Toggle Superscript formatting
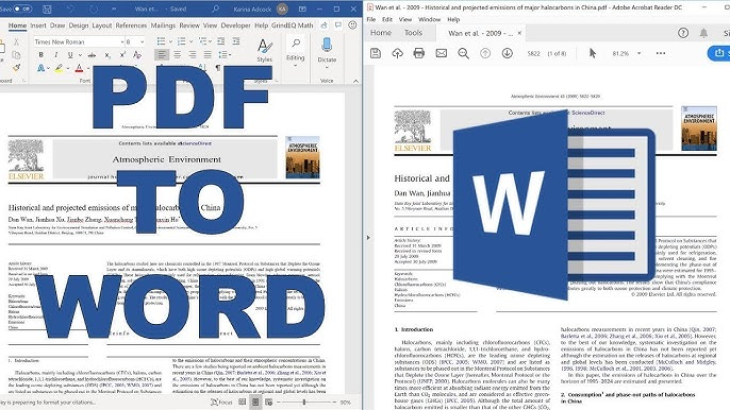 coord(122,55)
